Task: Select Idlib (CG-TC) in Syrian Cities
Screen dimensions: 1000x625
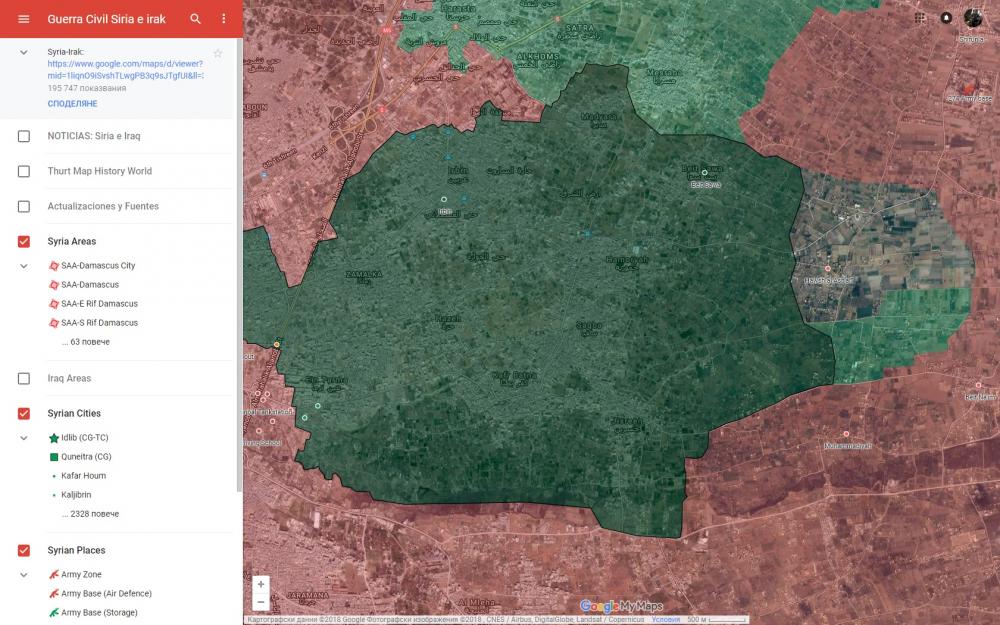Action: pyautogui.click(x=84, y=438)
